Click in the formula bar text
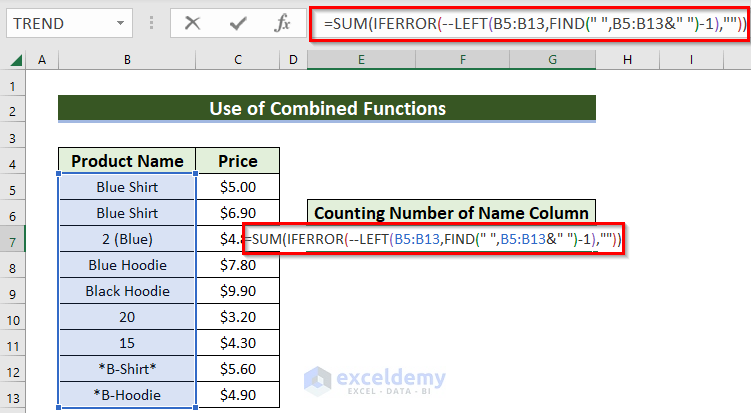This screenshot has height=413, width=751. click(x=534, y=23)
